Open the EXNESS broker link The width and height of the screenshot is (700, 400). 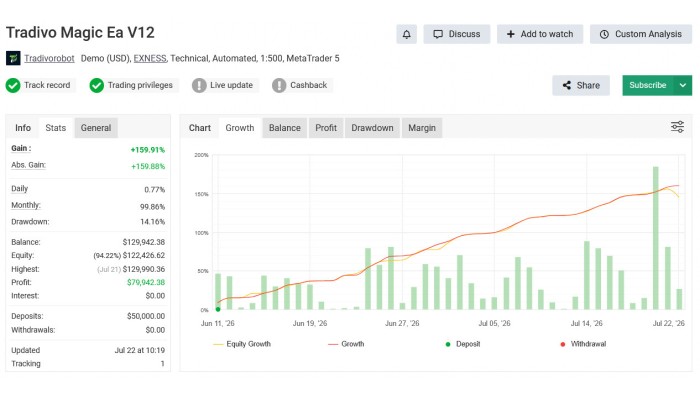point(150,58)
